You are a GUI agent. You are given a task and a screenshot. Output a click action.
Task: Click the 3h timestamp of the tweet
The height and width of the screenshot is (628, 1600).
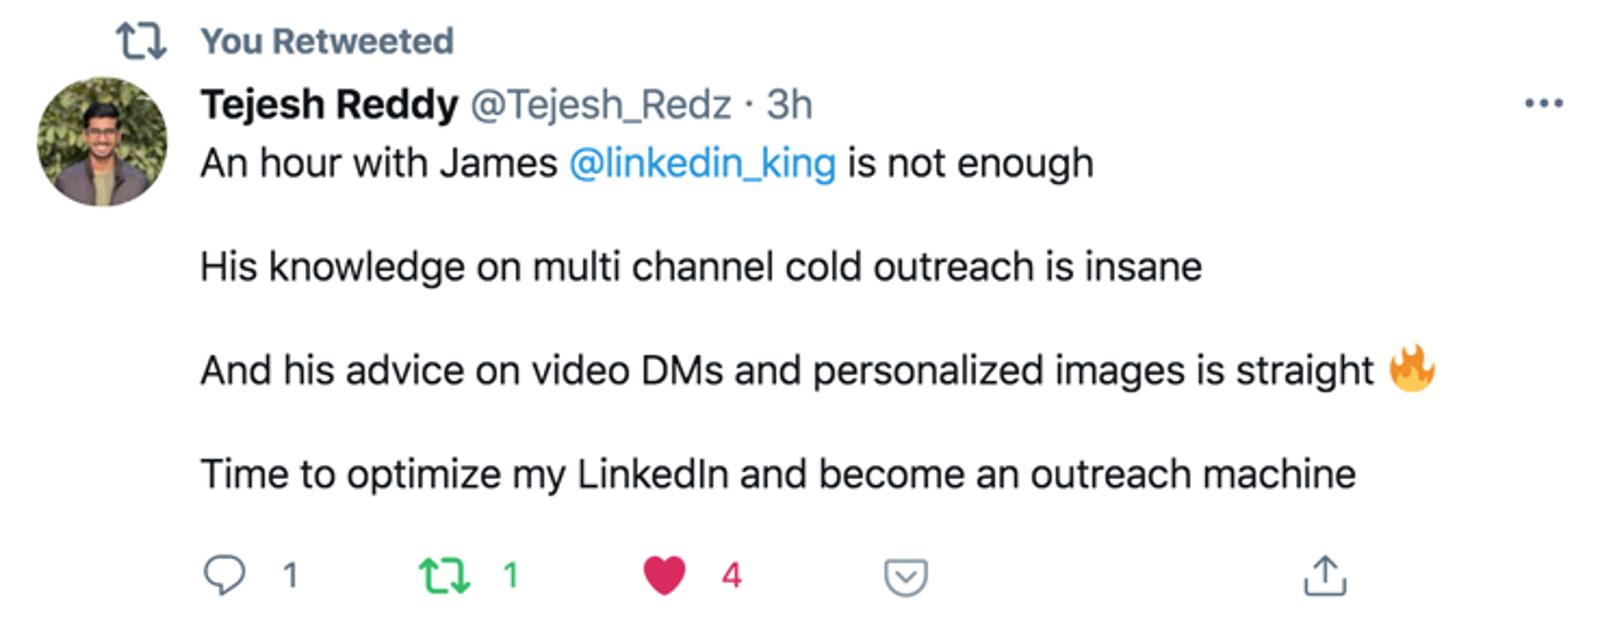pos(789,104)
